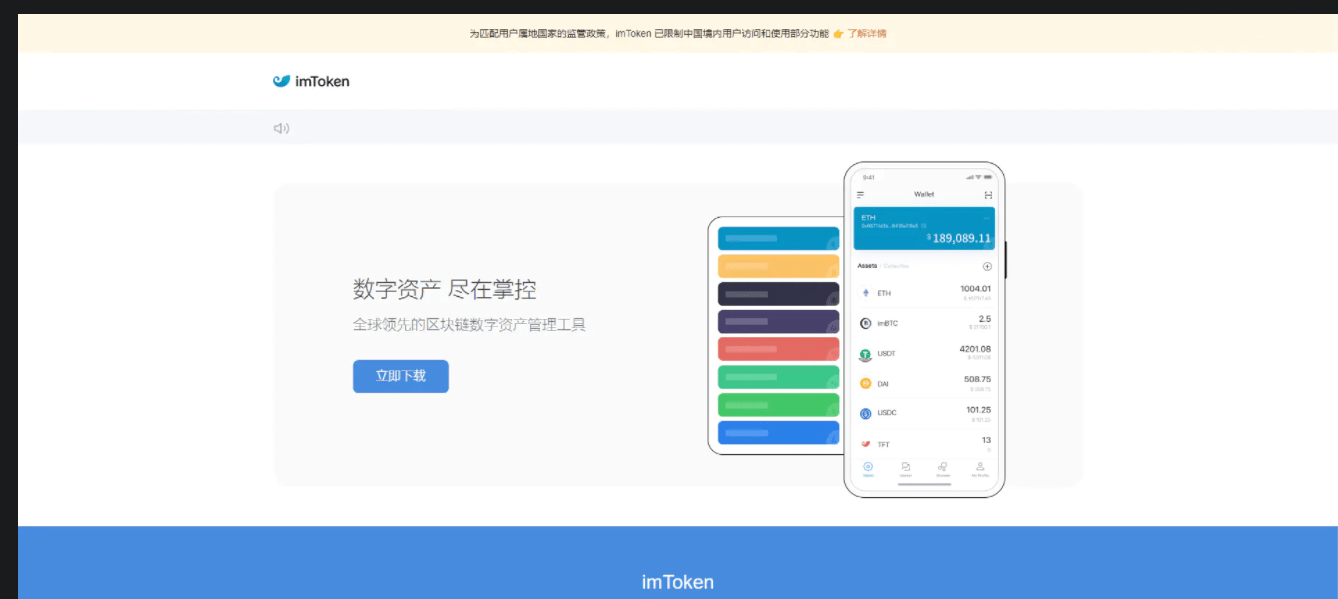Click the plus icon to add a token
Image resolution: width=1338 pixels, height=599 pixels.
tap(987, 266)
